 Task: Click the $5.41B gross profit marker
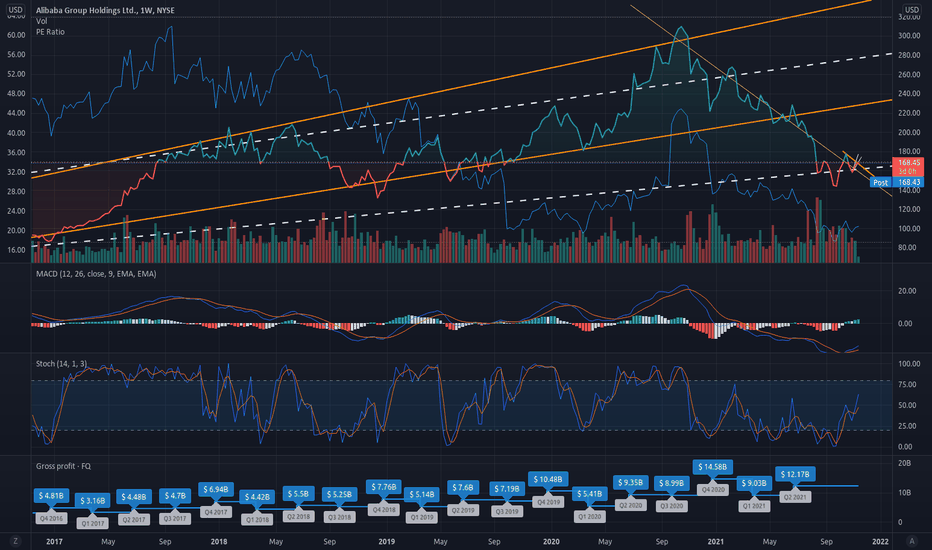tap(590, 494)
